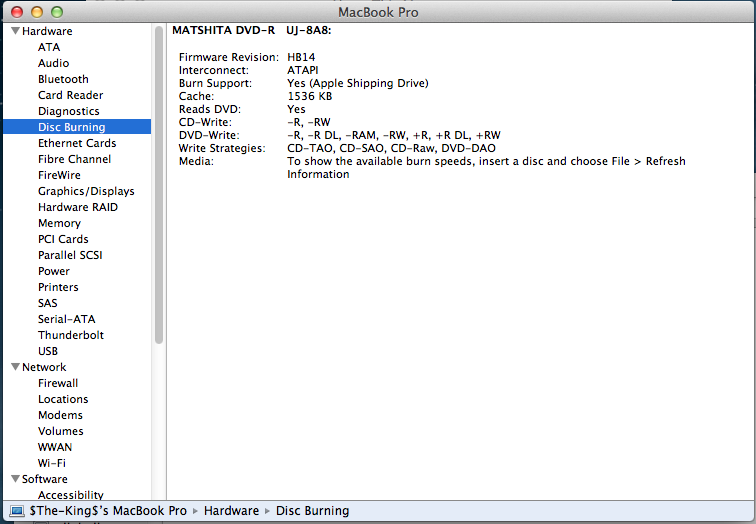Click the Network category label
Screen dimensions: 756x524
coord(44,367)
